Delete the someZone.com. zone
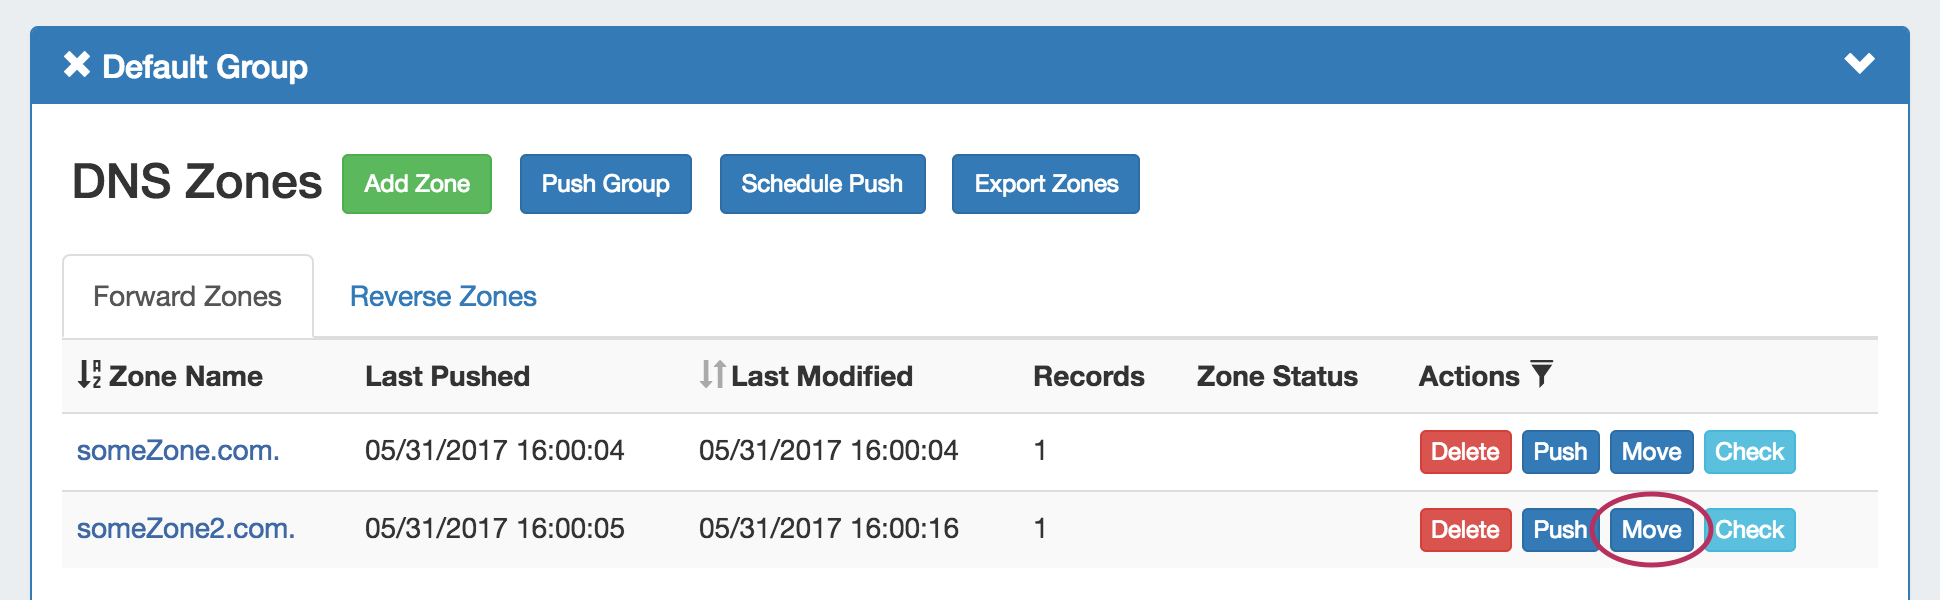The height and width of the screenshot is (600, 1940). 1465,452
